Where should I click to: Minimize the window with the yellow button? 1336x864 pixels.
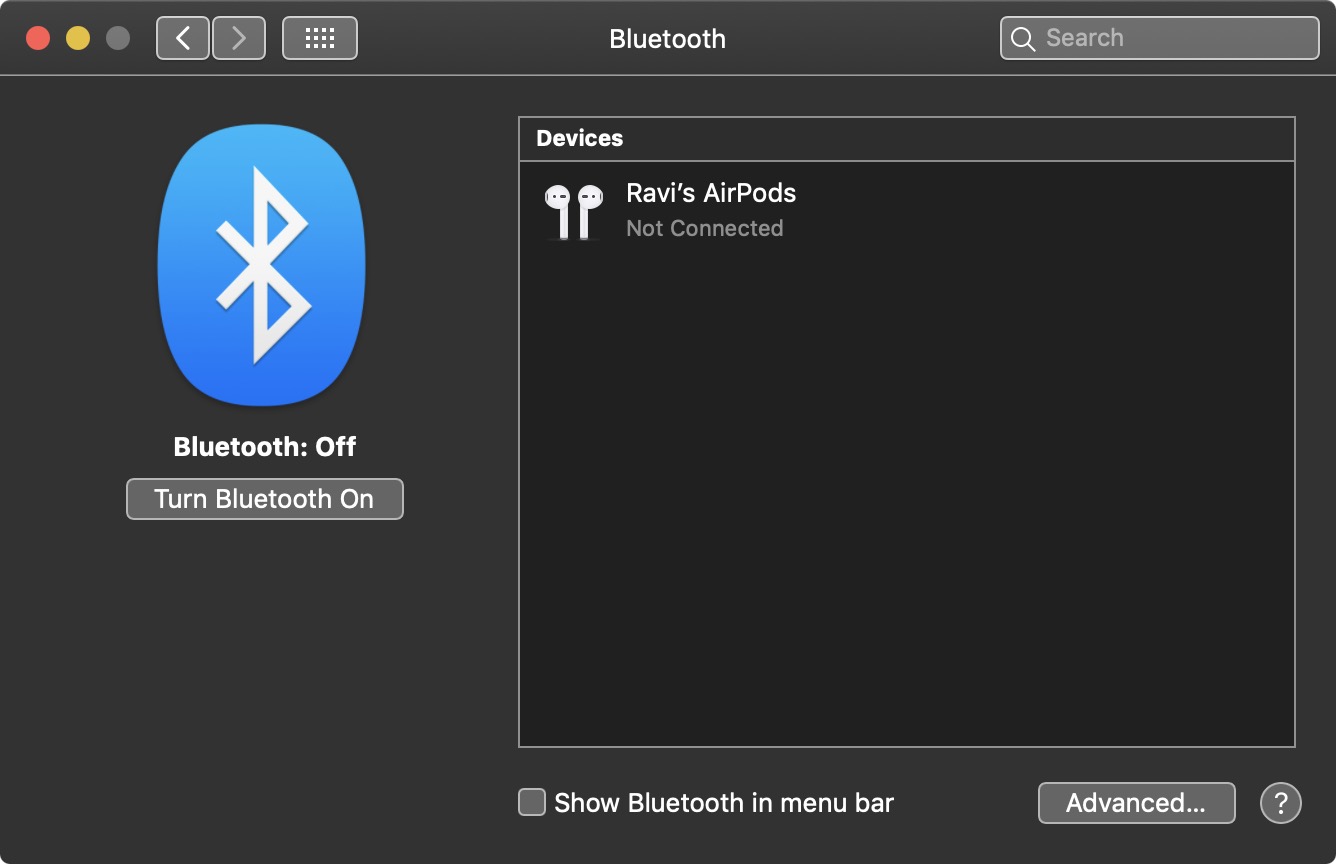(78, 39)
